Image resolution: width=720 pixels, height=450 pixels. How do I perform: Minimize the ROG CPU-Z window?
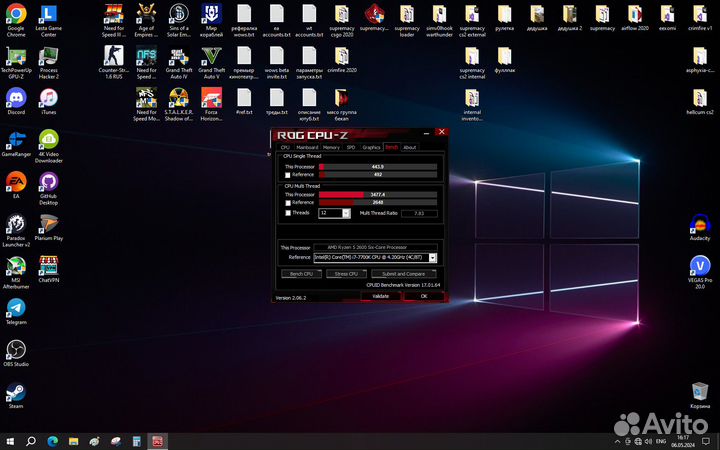(426, 133)
